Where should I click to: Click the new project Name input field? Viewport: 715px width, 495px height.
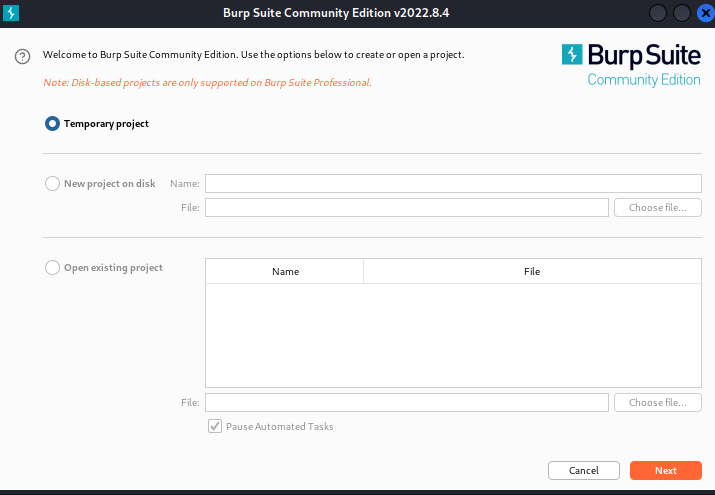[x=453, y=183]
